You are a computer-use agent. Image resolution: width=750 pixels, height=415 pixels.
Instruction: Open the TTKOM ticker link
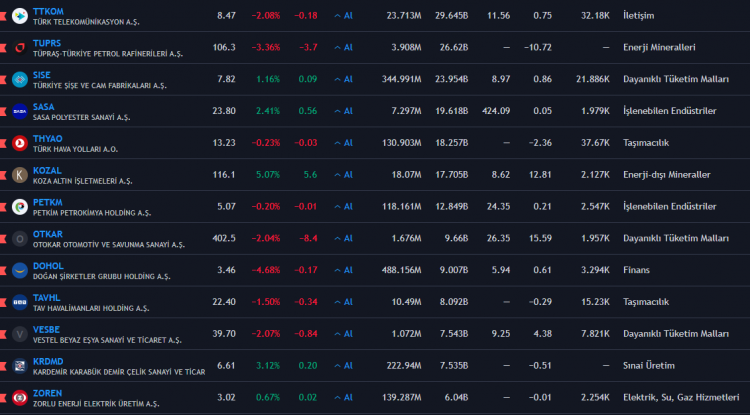click(48, 11)
